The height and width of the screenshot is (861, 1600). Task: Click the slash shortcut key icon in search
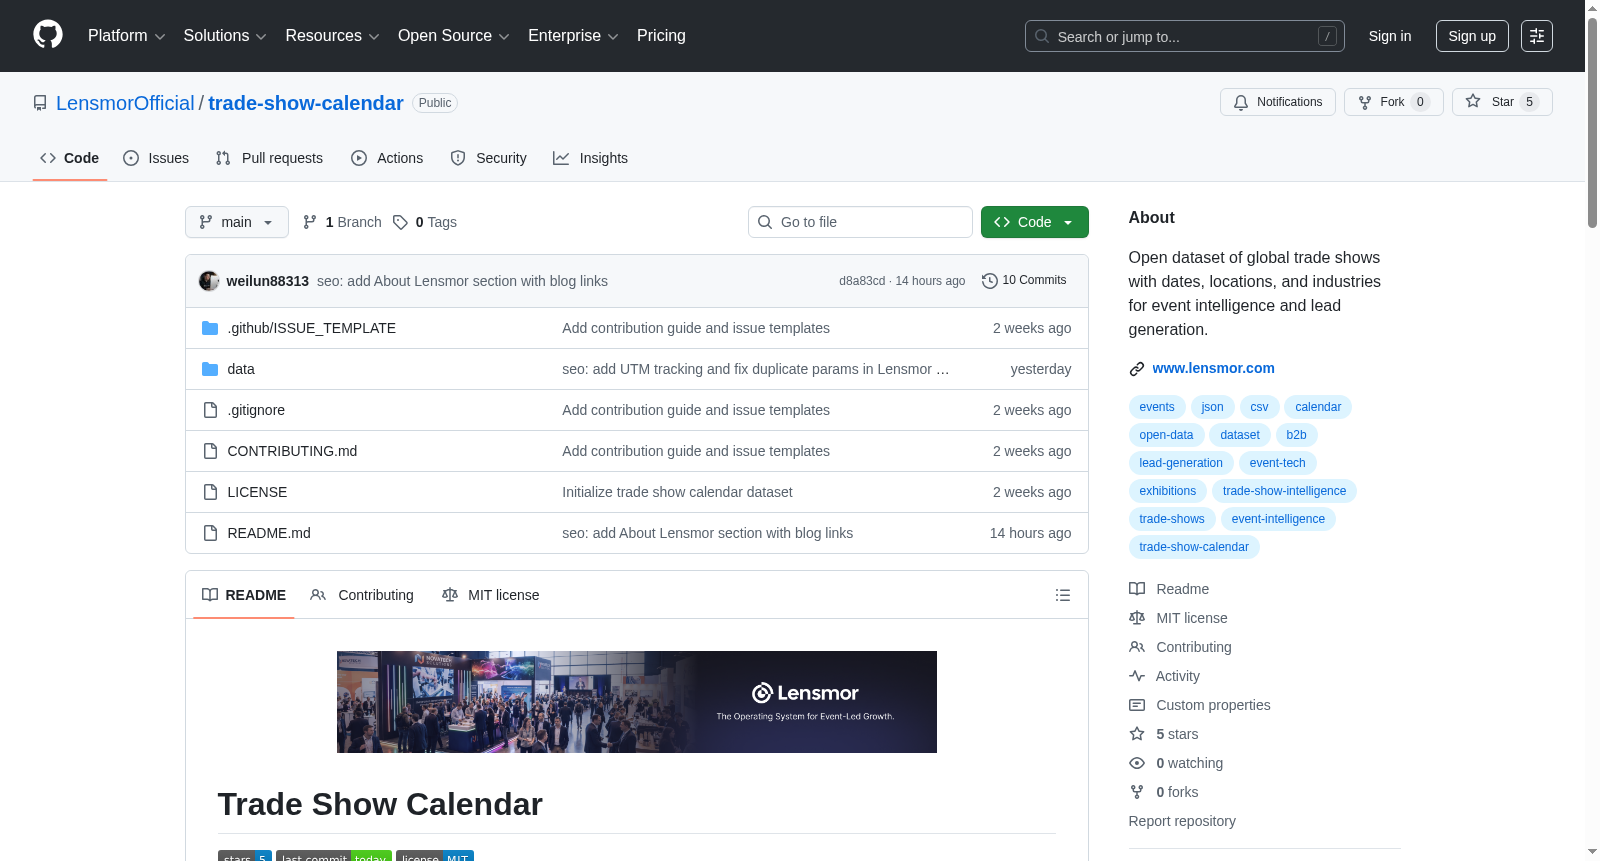tap(1327, 36)
